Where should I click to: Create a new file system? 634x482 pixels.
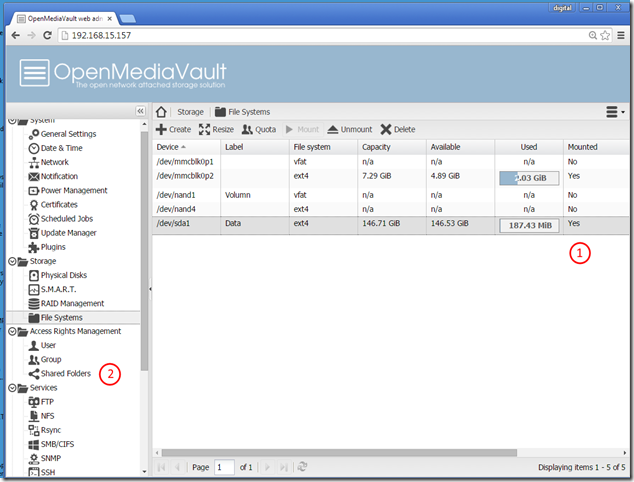[x=173, y=129]
